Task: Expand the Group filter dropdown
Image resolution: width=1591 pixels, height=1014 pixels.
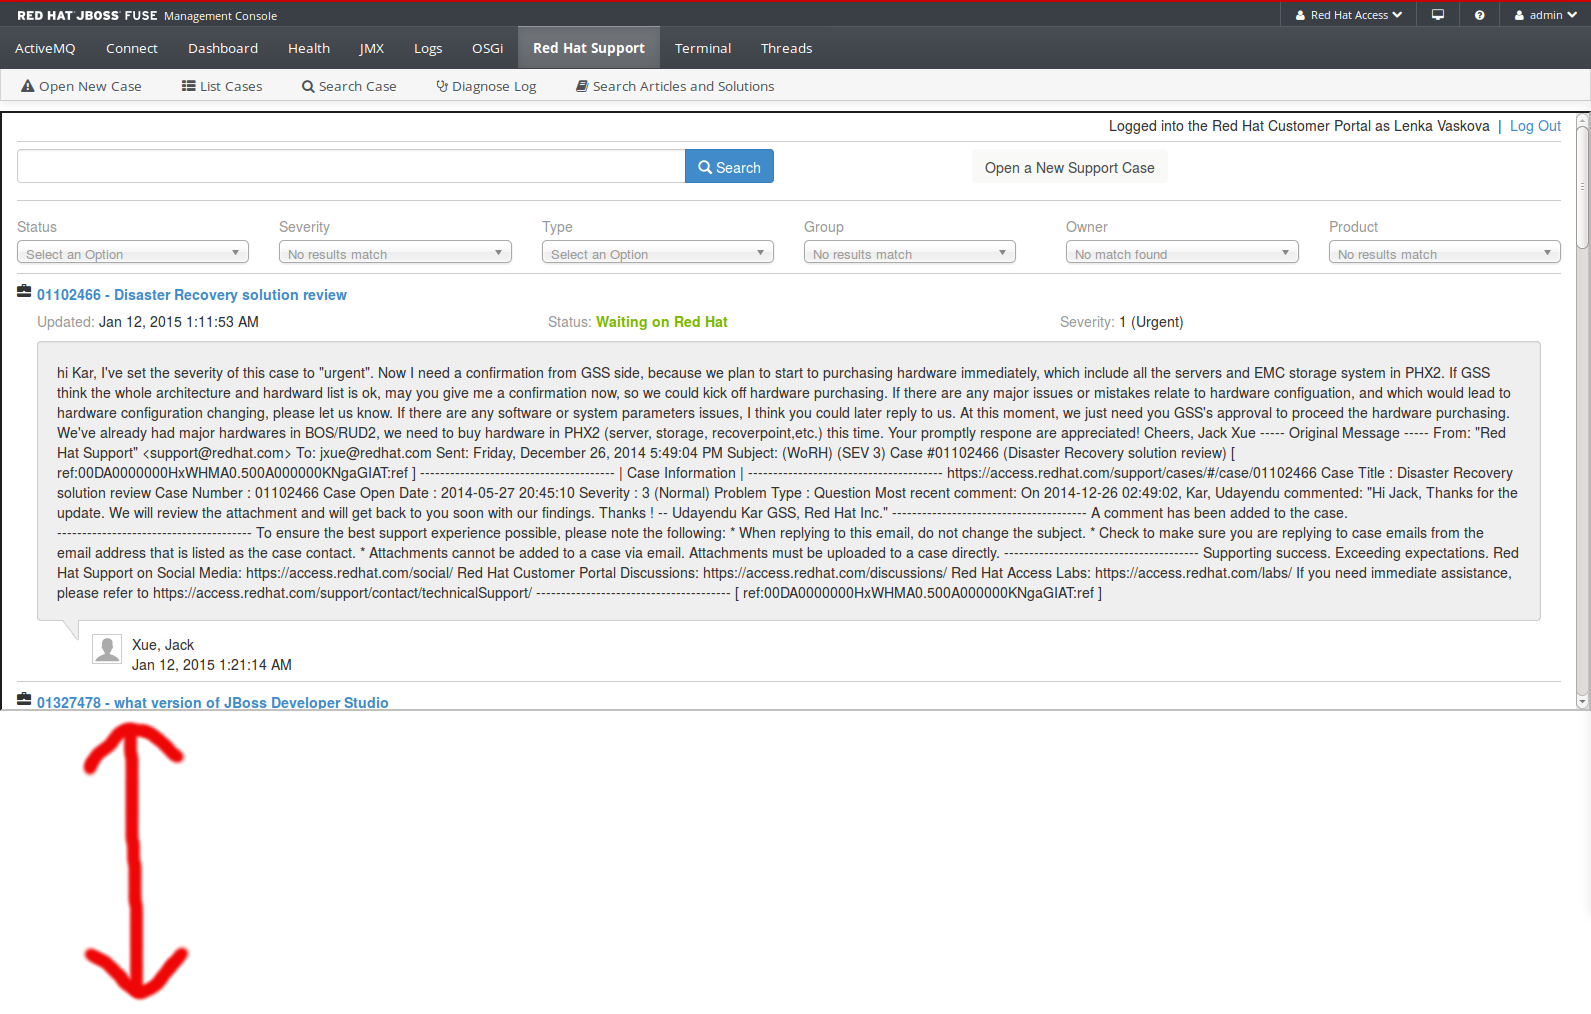Action: coord(910,253)
